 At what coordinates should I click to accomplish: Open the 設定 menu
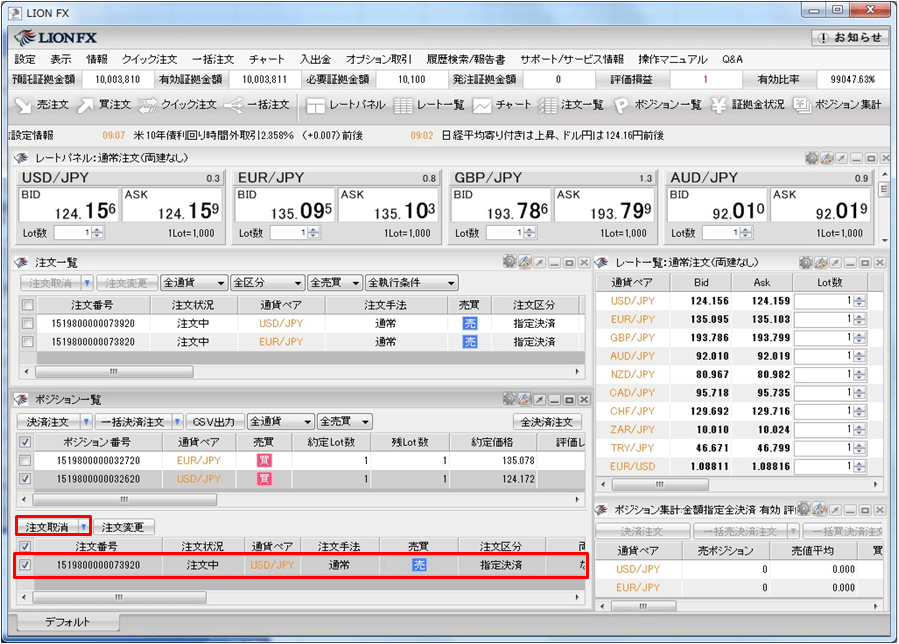tap(25, 59)
